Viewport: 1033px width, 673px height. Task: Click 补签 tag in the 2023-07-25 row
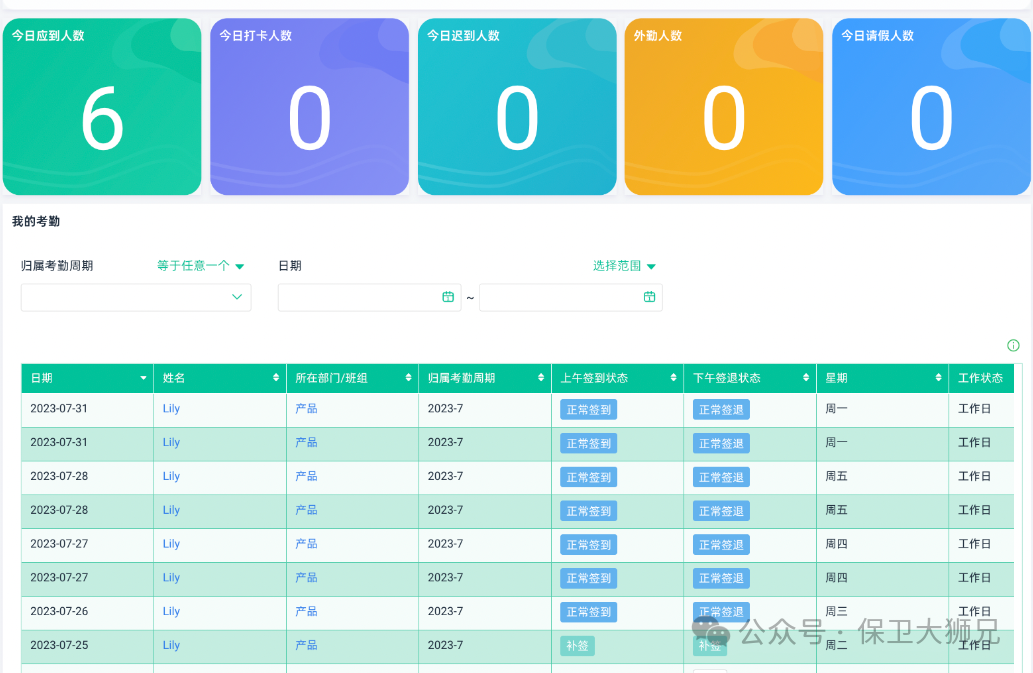(577, 646)
